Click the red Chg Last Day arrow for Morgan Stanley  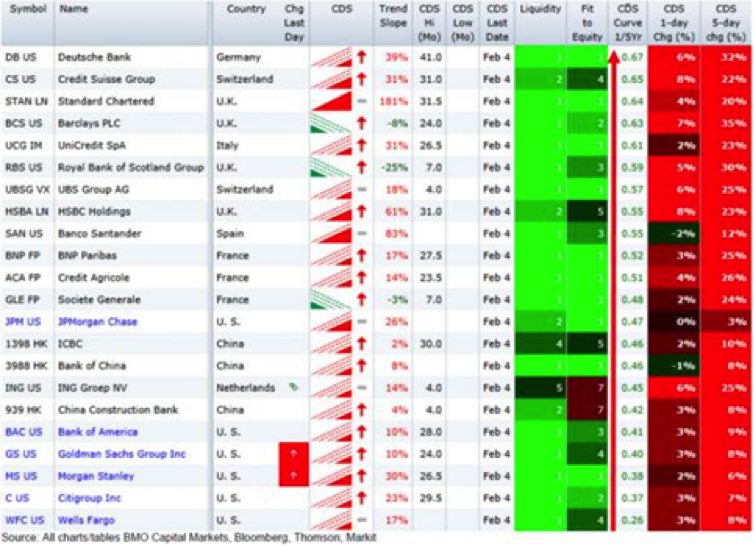pyautogui.click(x=294, y=476)
